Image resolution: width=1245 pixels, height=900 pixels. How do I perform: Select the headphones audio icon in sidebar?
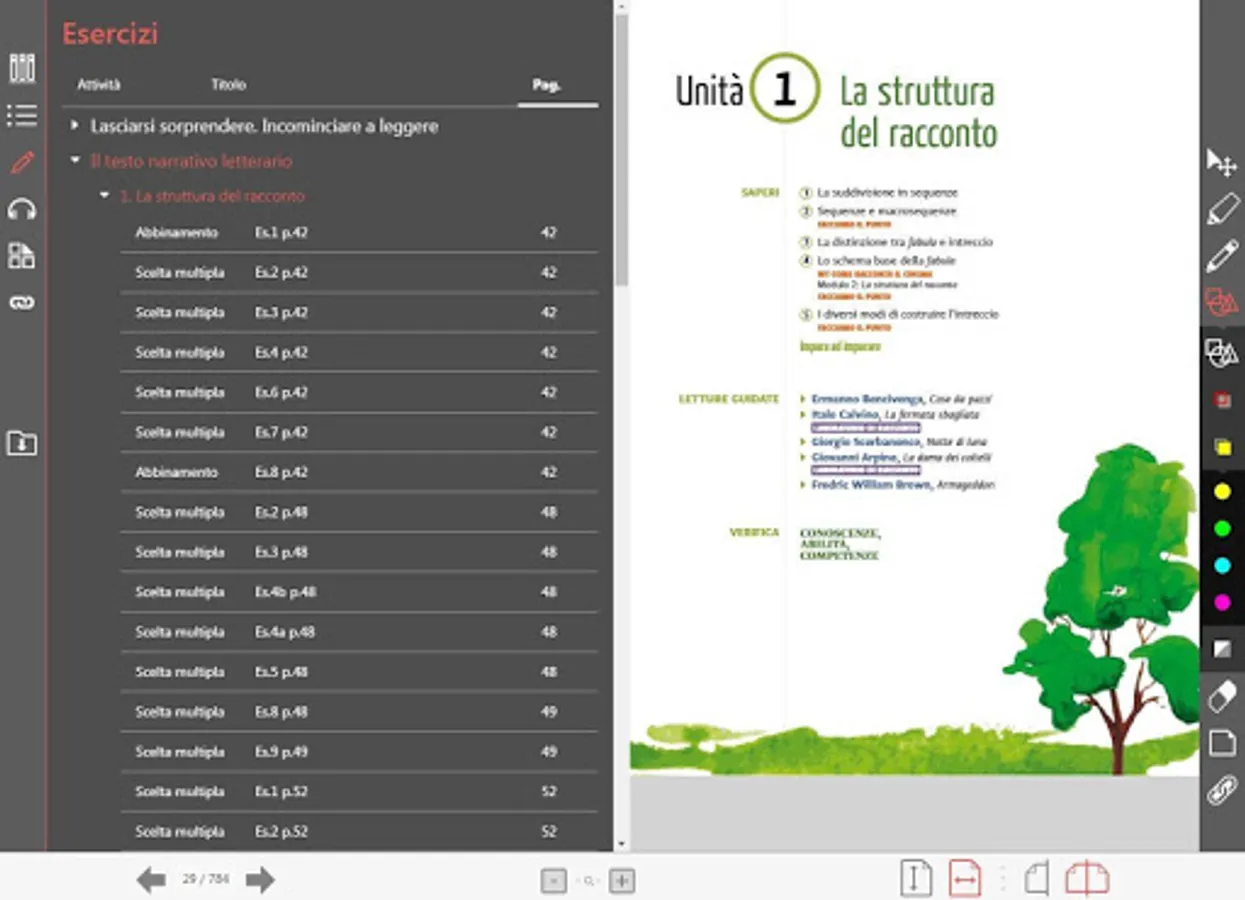22,209
